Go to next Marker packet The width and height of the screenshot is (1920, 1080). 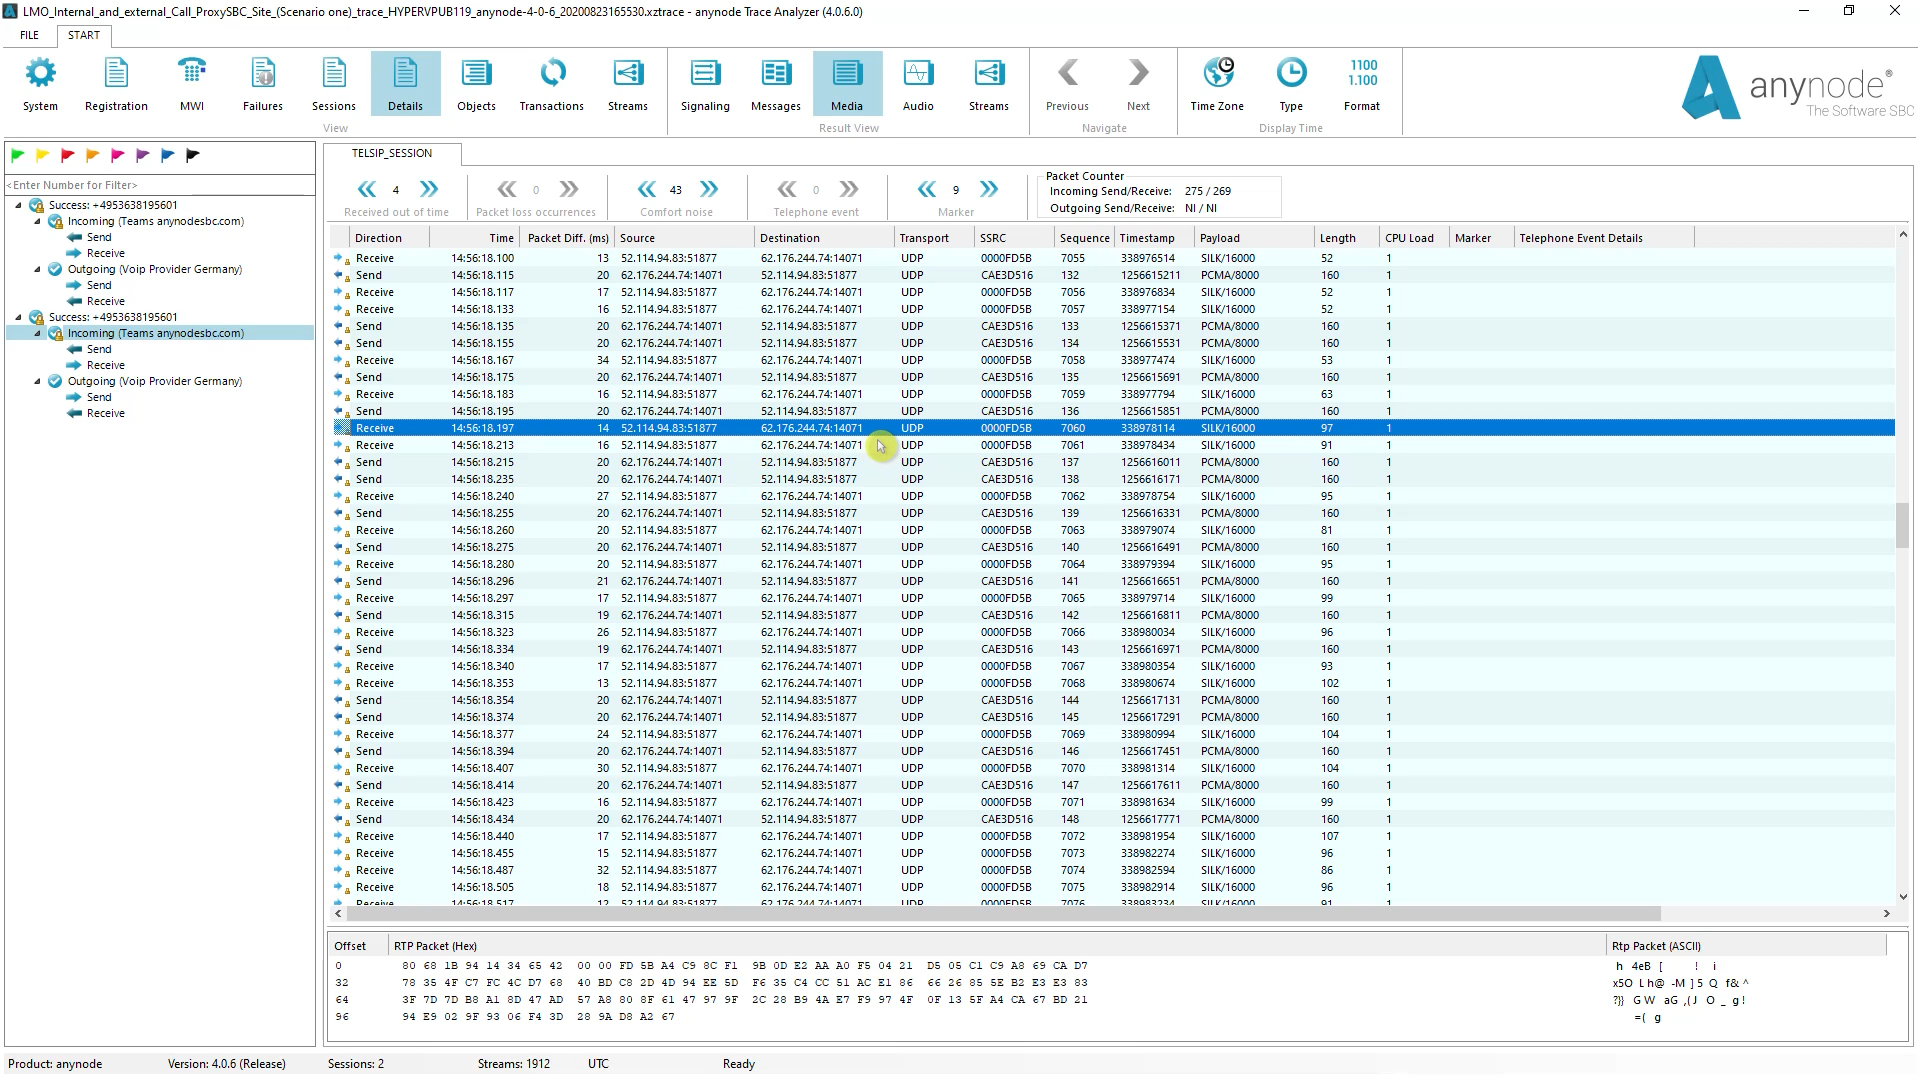click(x=989, y=189)
